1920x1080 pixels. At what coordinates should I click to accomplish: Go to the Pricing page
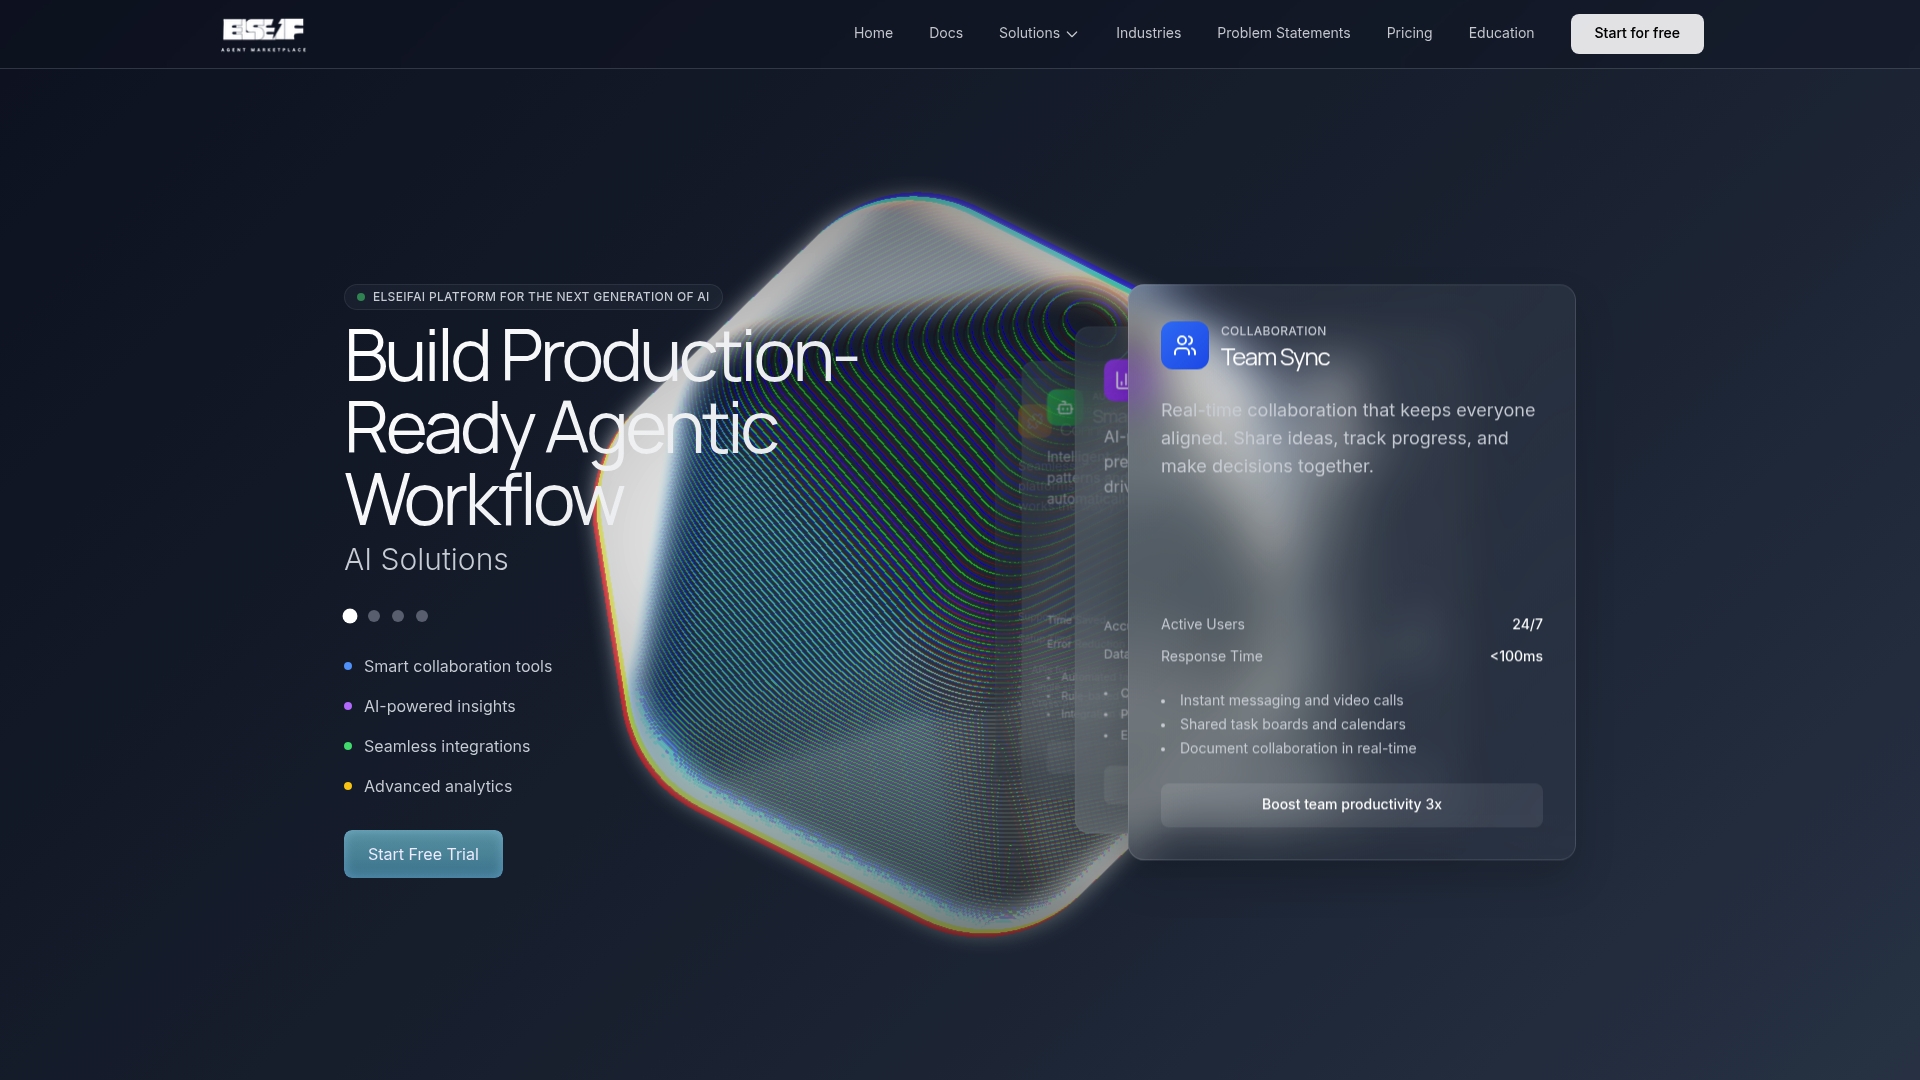click(x=1409, y=33)
